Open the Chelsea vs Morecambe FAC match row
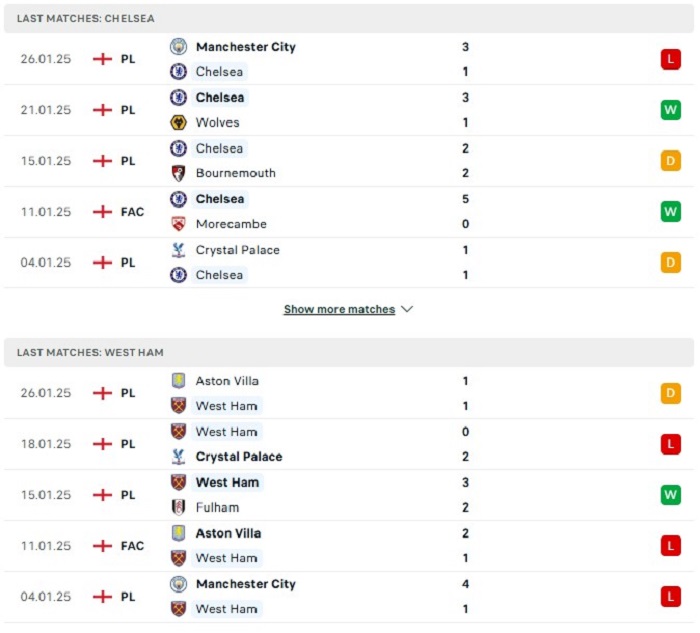Viewport: 700px width, 633px height. tap(349, 212)
